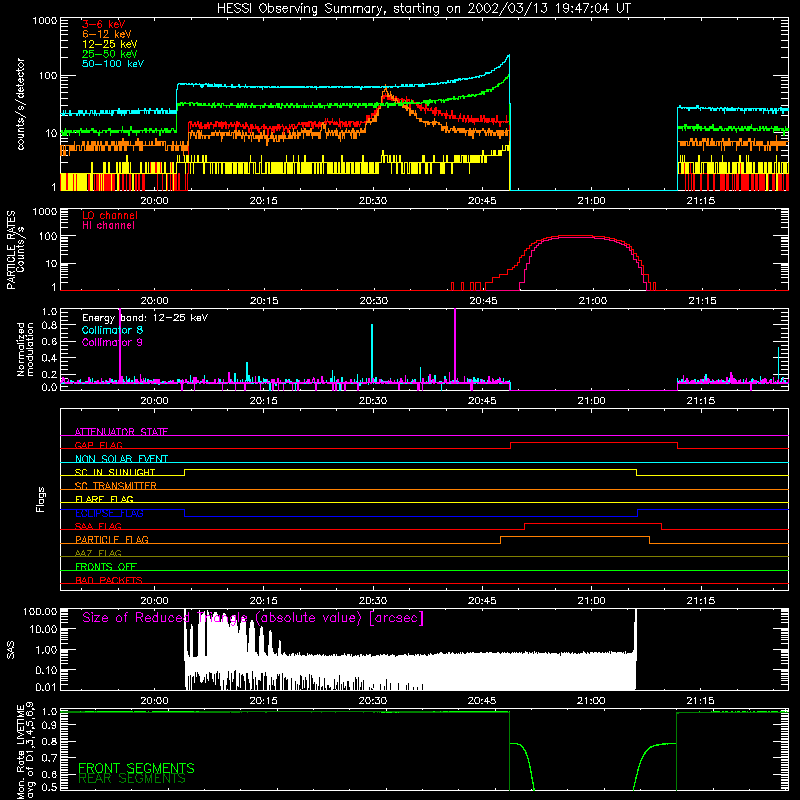
Task: Click the particle rate plateau near 21:00
Action: tap(574, 236)
